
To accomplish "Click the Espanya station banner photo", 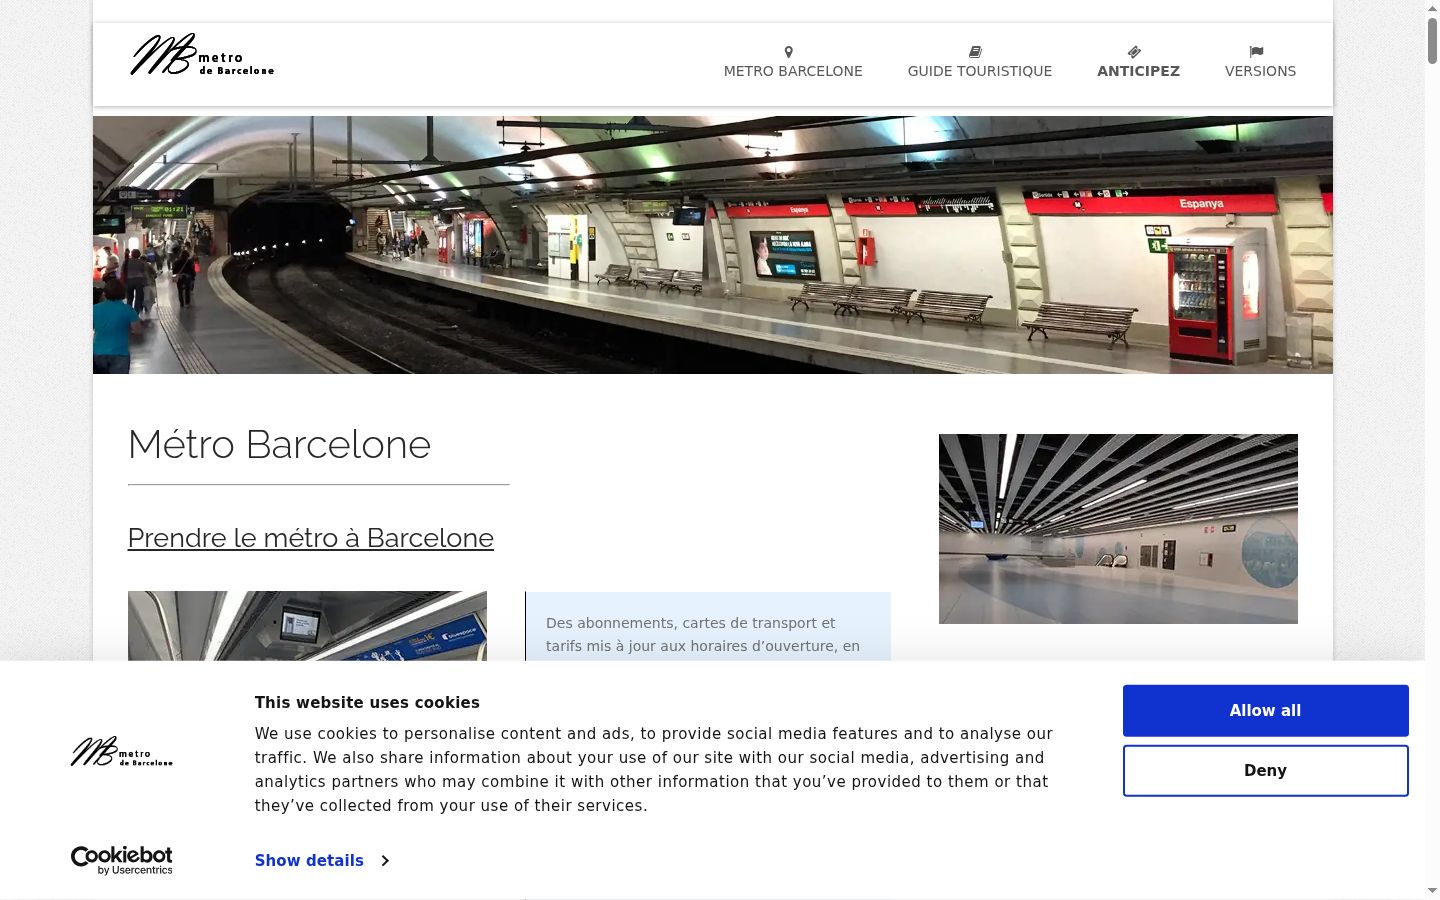I will [x=712, y=245].
